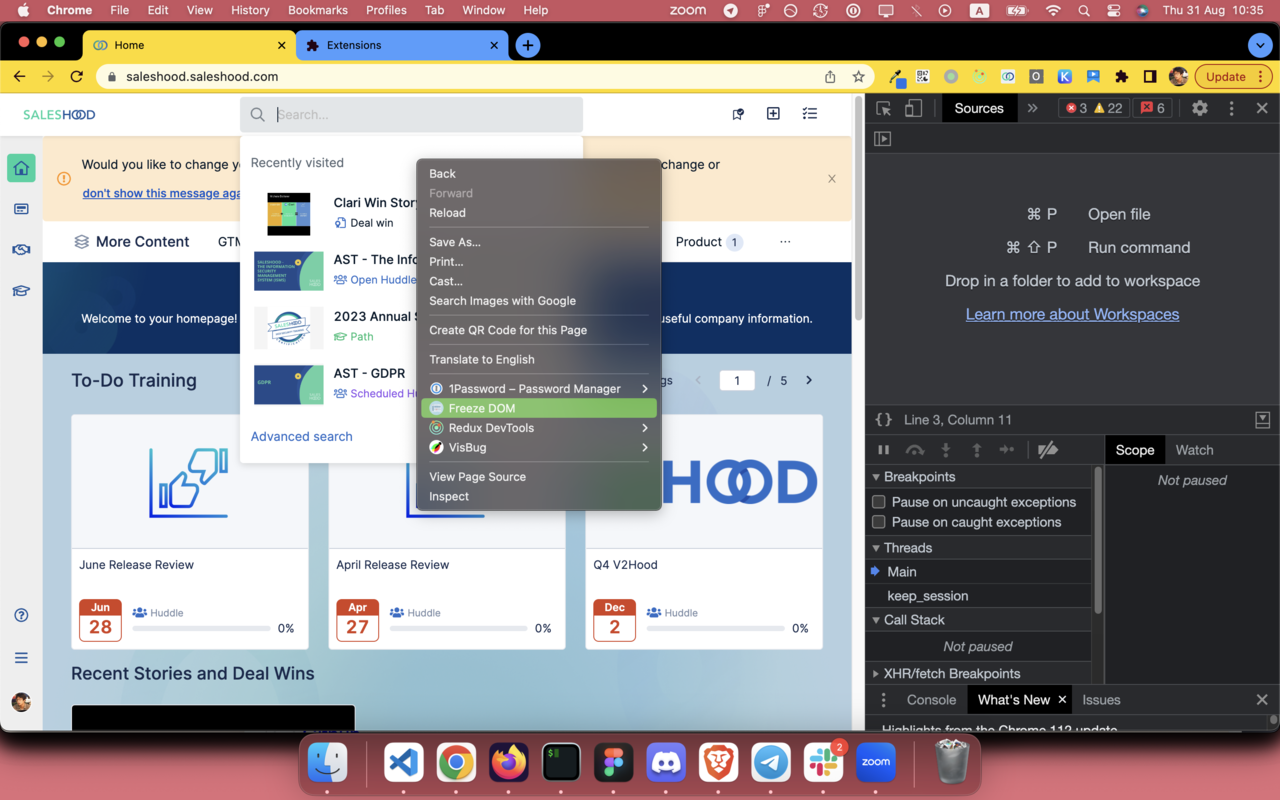
Task: Go back with the browser back arrow
Action: 20,77
